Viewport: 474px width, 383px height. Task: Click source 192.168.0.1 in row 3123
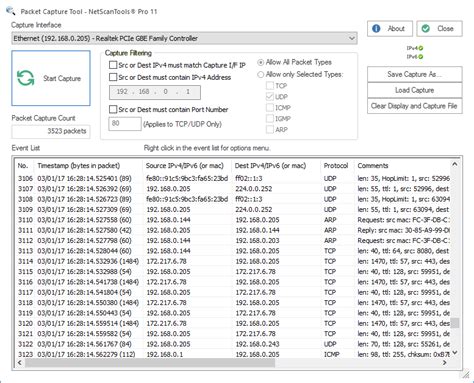(x=165, y=354)
